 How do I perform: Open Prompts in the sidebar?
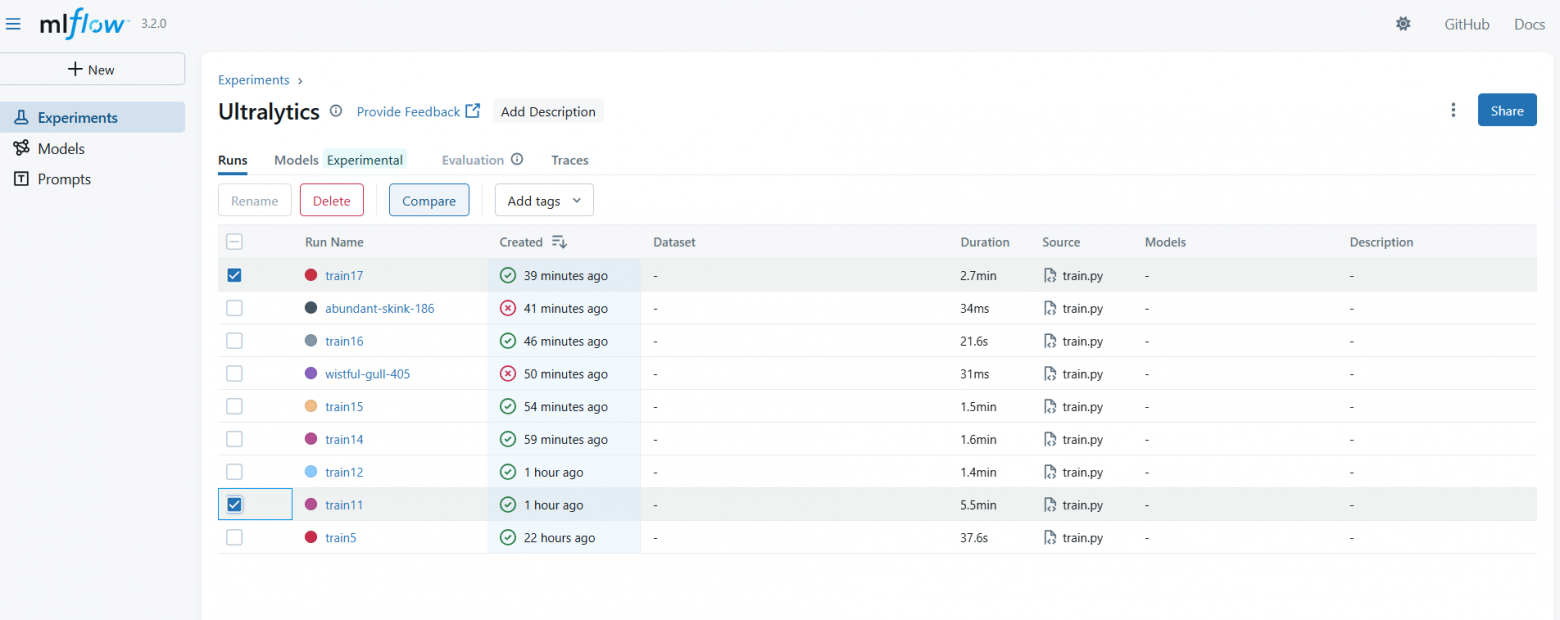(64, 179)
